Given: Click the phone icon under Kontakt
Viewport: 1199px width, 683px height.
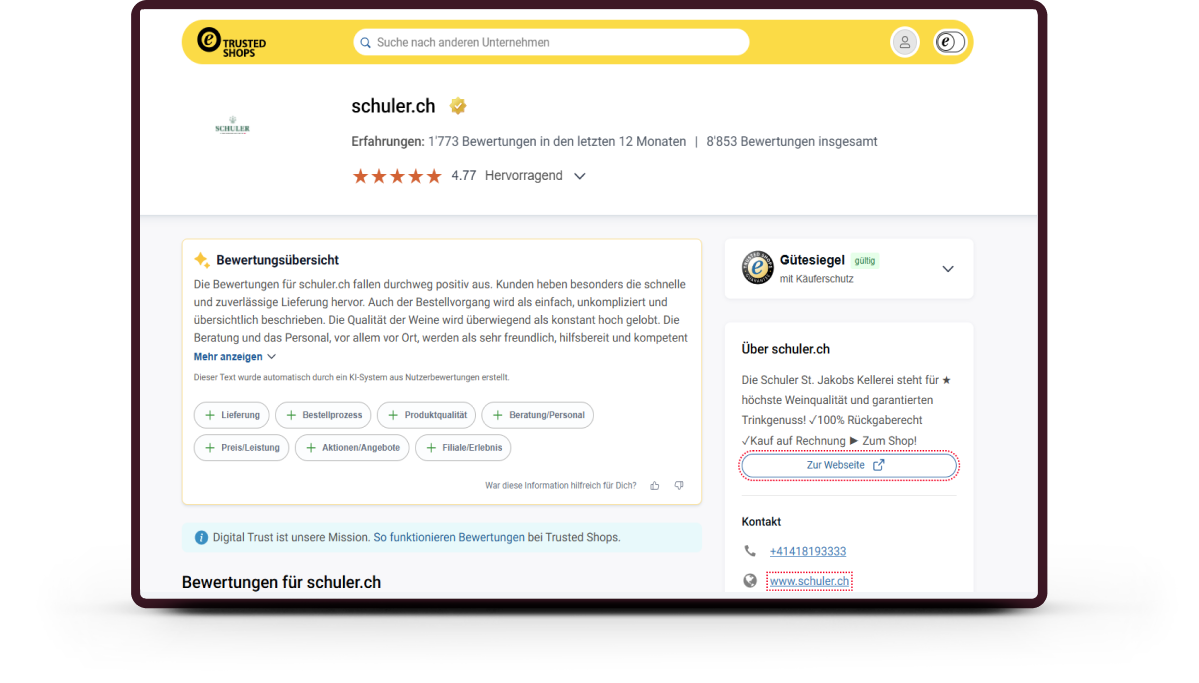Looking at the screenshot, I should (x=750, y=551).
